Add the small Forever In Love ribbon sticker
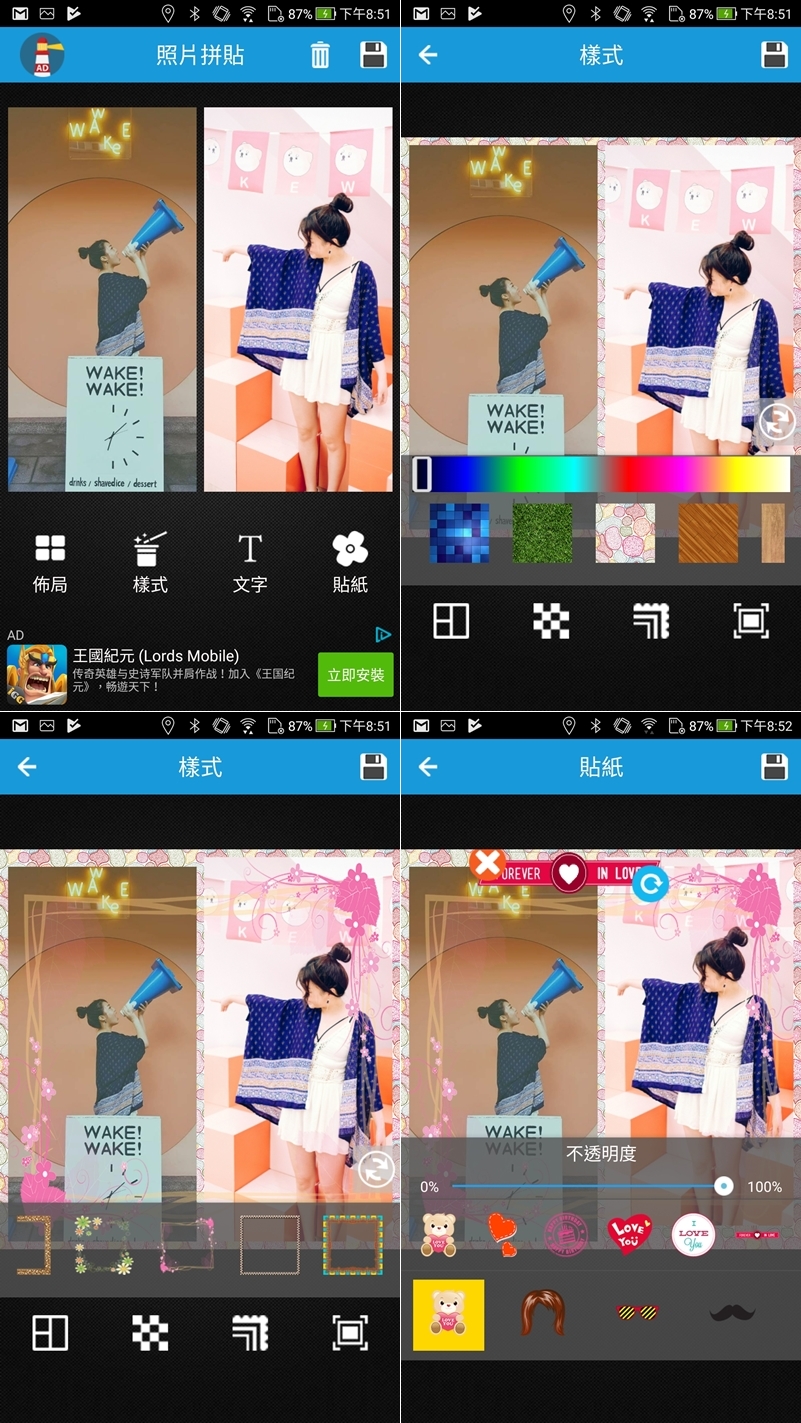Viewport: 801px width, 1423px height. (x=758, y=1235)
